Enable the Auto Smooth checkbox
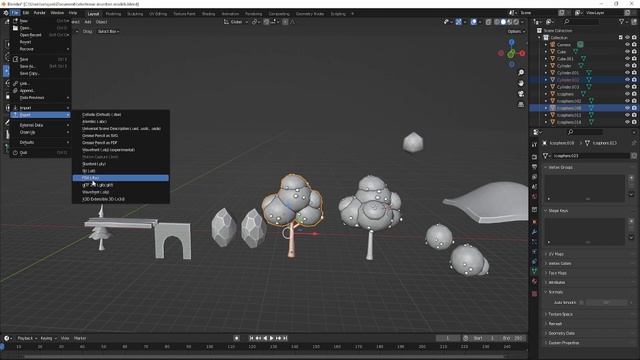640x360 pixels. tap(581, 302)
